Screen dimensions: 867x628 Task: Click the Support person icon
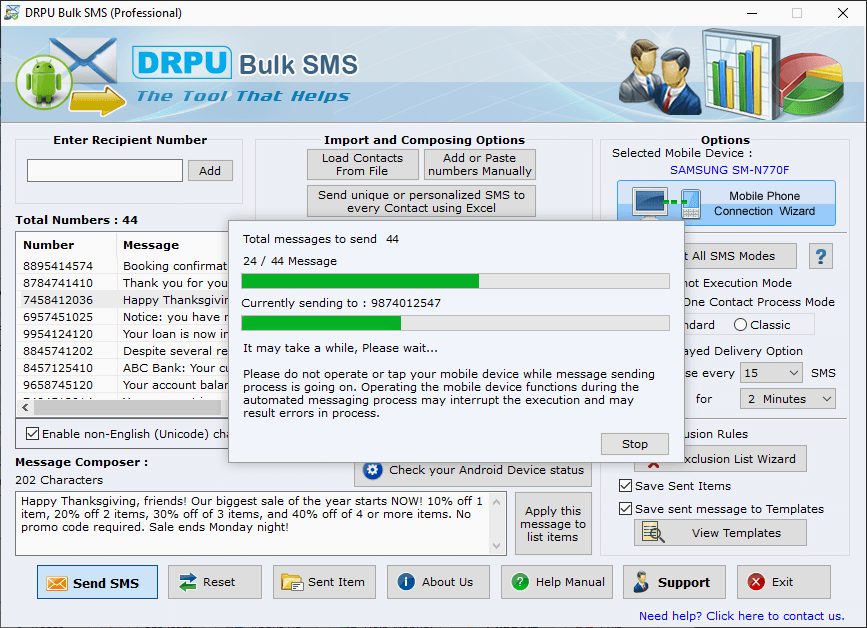point(641,582)
